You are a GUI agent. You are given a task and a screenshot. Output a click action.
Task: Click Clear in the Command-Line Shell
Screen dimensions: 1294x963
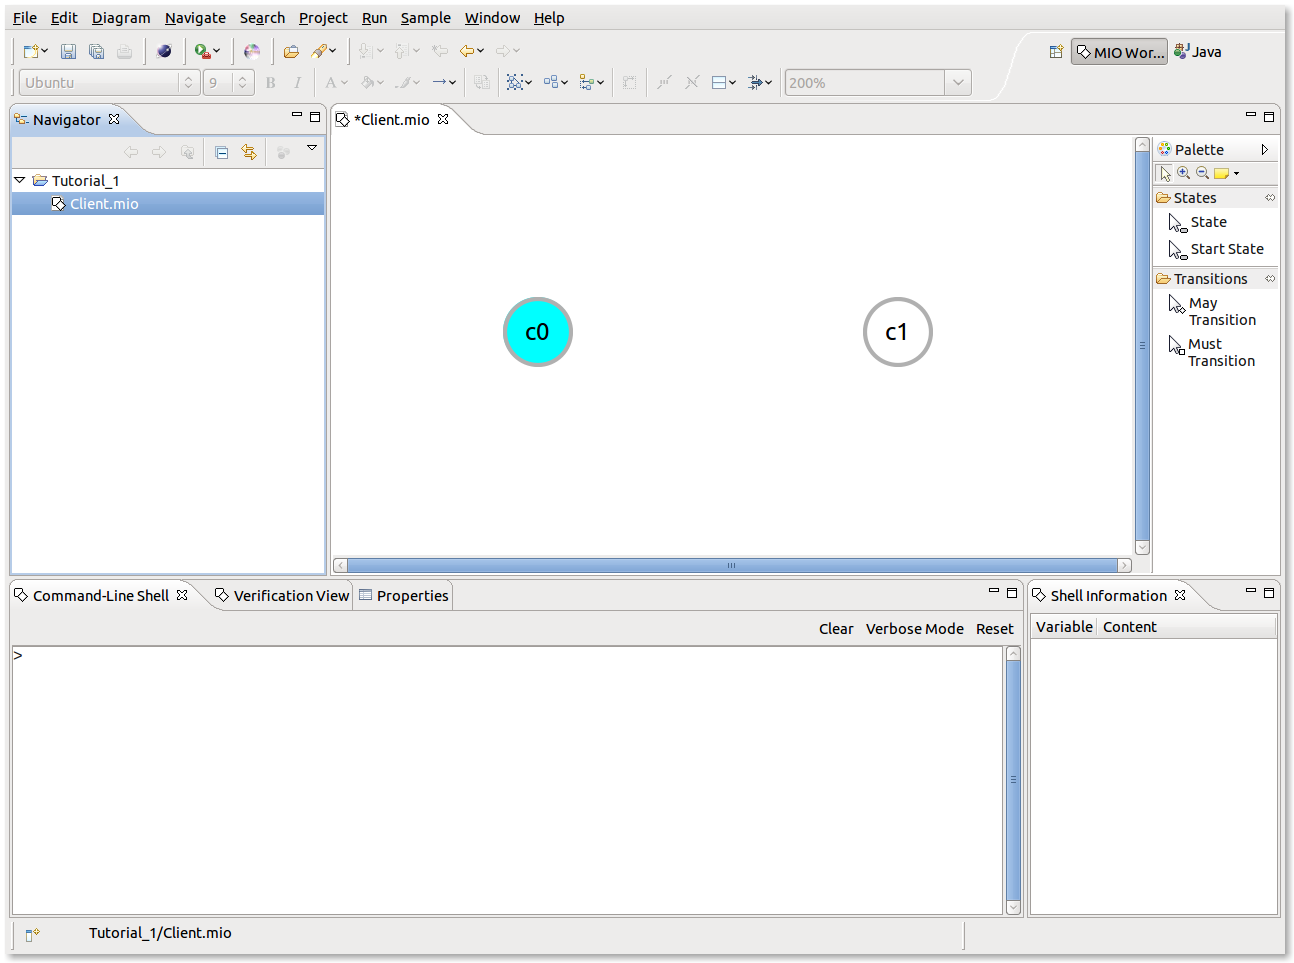click(836, 629)
